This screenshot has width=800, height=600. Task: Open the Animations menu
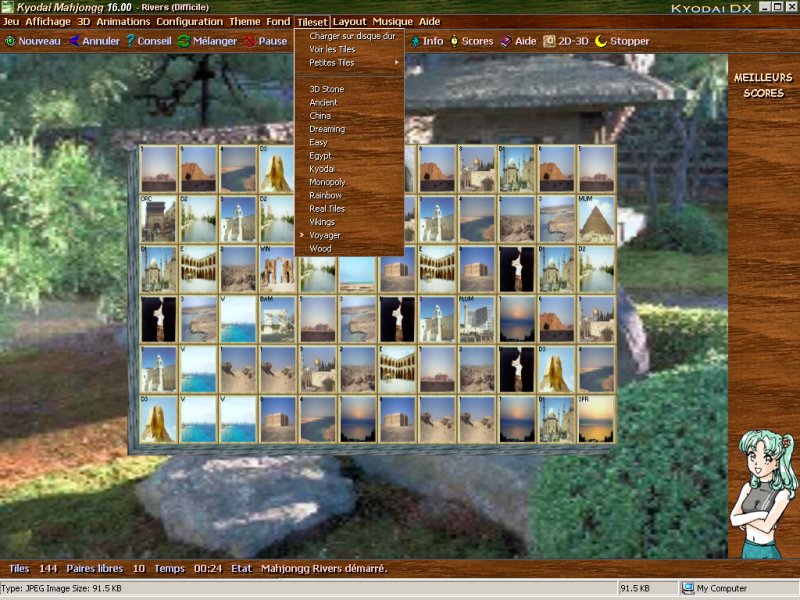(x=123, y=21)
